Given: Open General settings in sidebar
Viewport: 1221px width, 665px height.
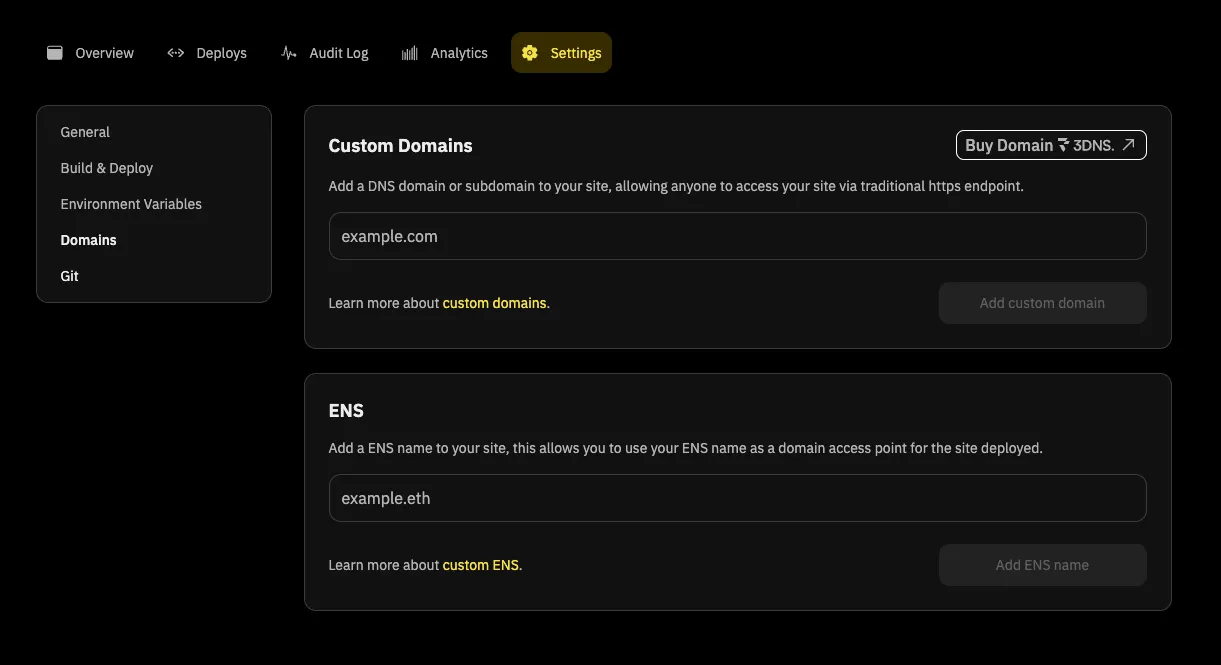Looking at the screenshot, I should click(x=85, y=132).
